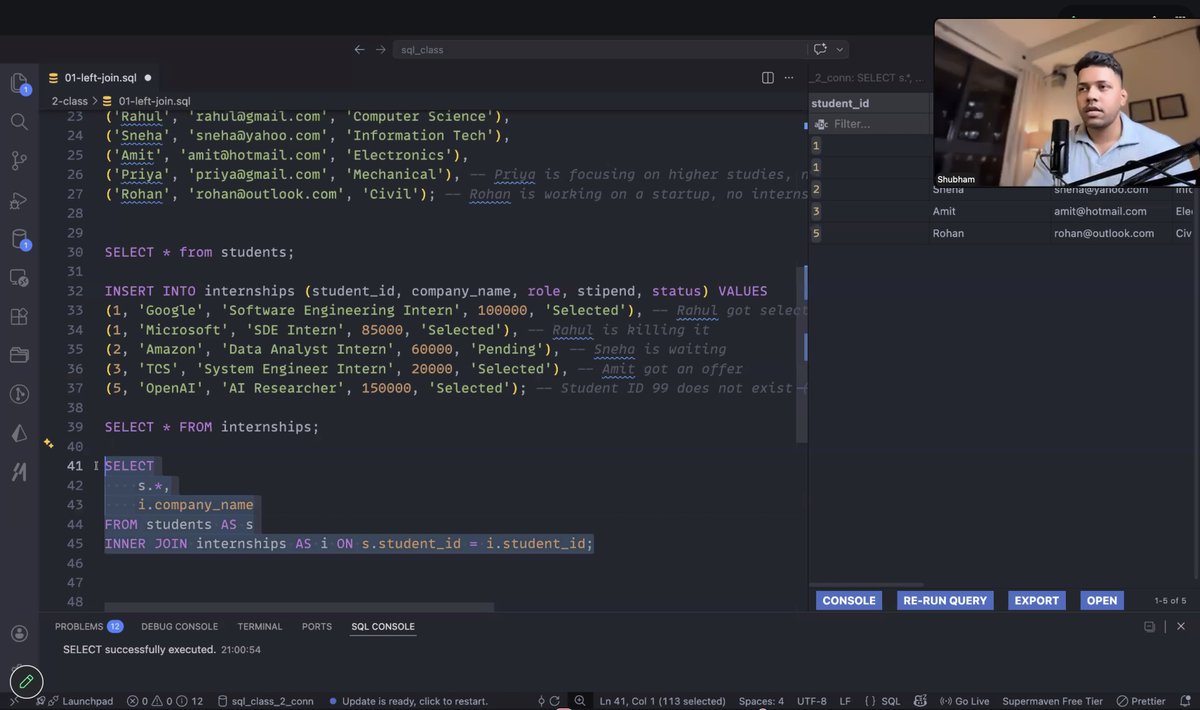This screenshot has width=1200, height=710.
Task: Click the 2-class breadcrumb folder
Action: [69, 101]
